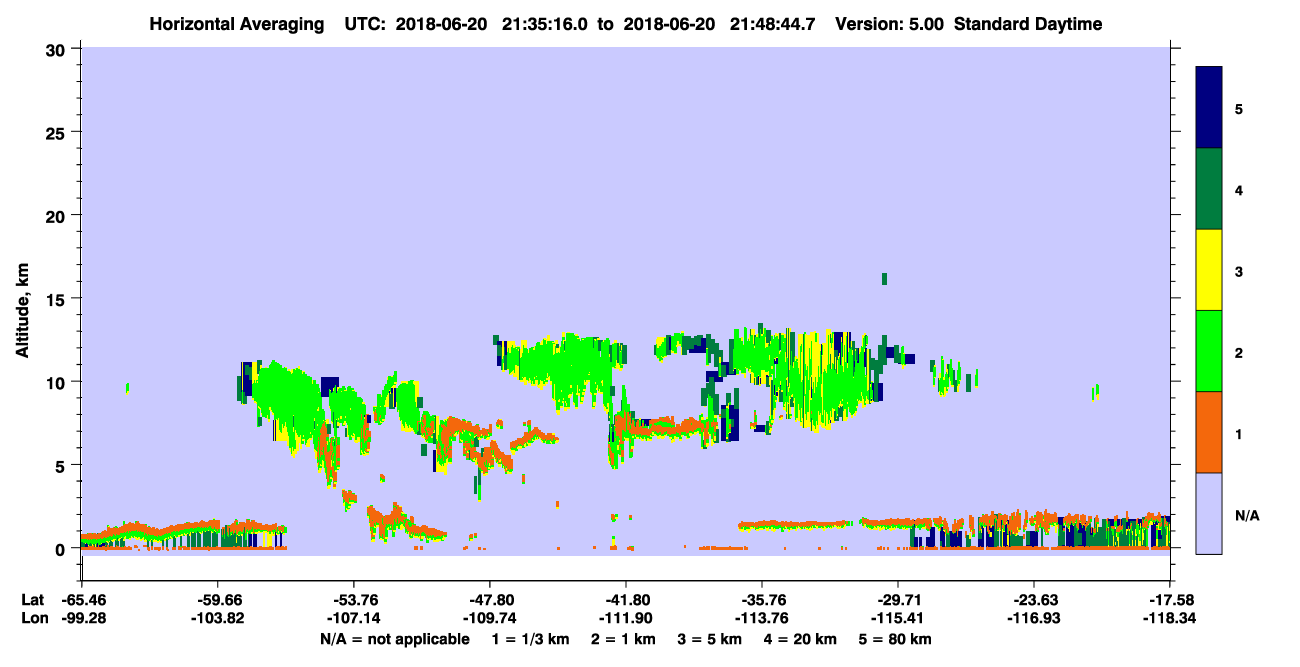Viewport: 1300px width, 667px height.
Task: Click the '4 = 20 km' legend text
Action: 802,638
